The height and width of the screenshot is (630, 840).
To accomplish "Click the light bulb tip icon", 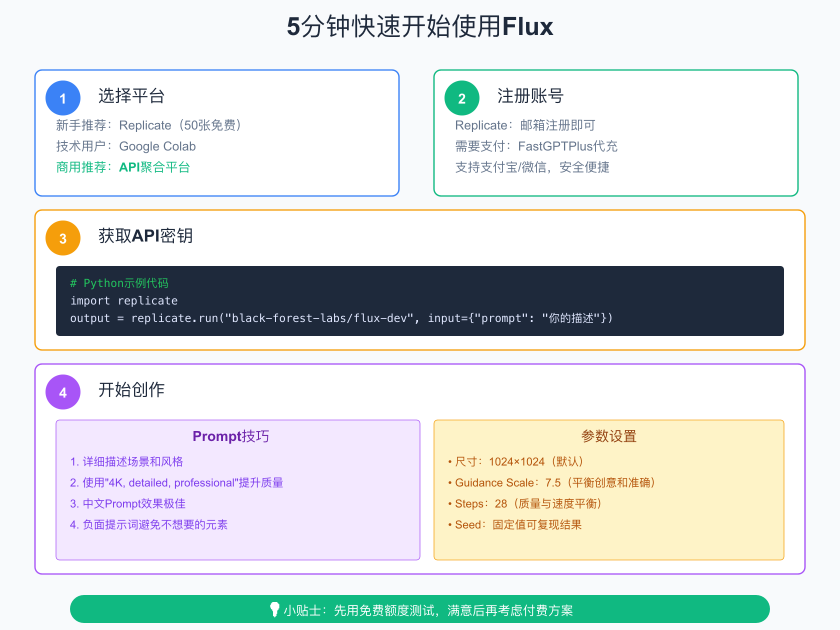I will 274,610.
